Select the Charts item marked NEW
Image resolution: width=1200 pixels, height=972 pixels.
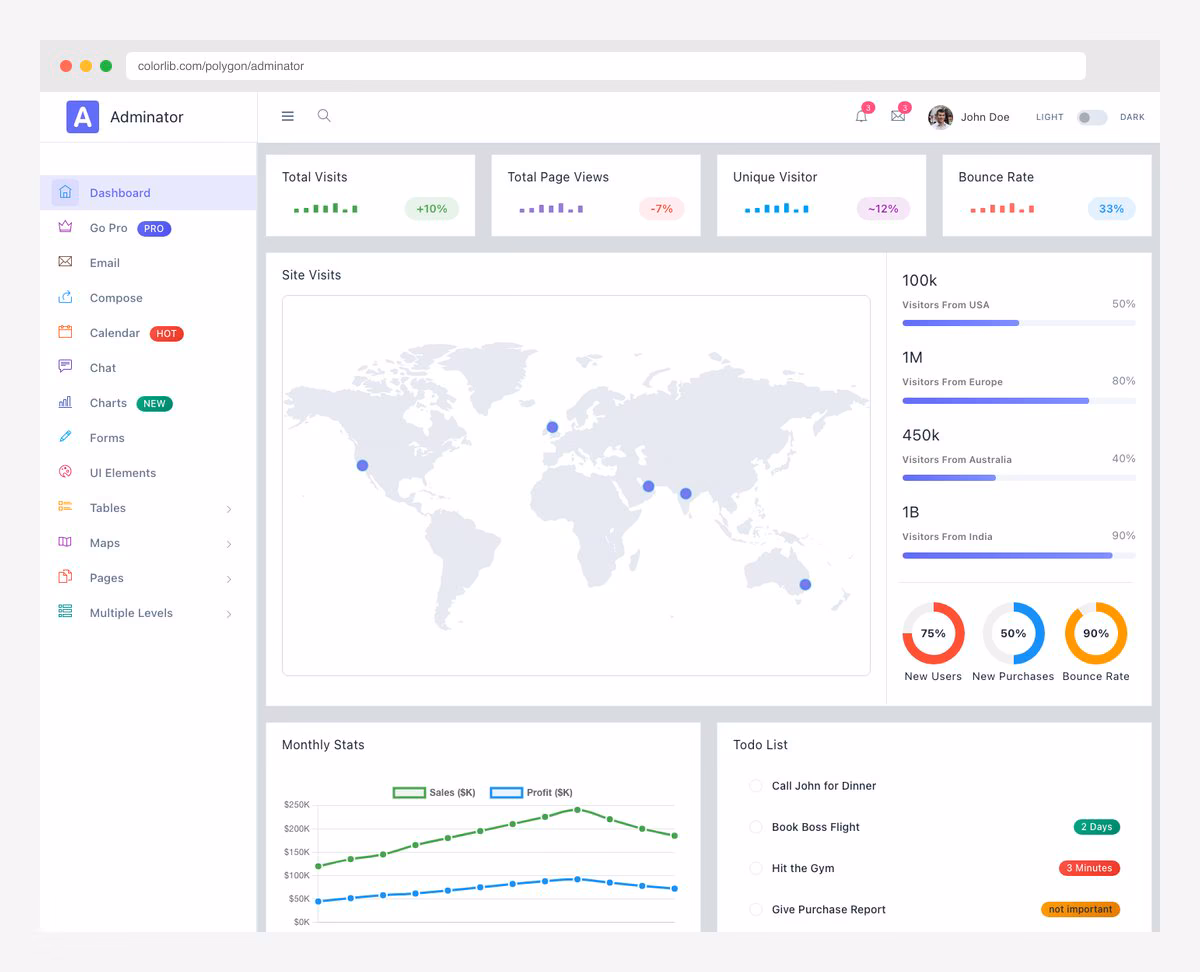coord(106,402)
